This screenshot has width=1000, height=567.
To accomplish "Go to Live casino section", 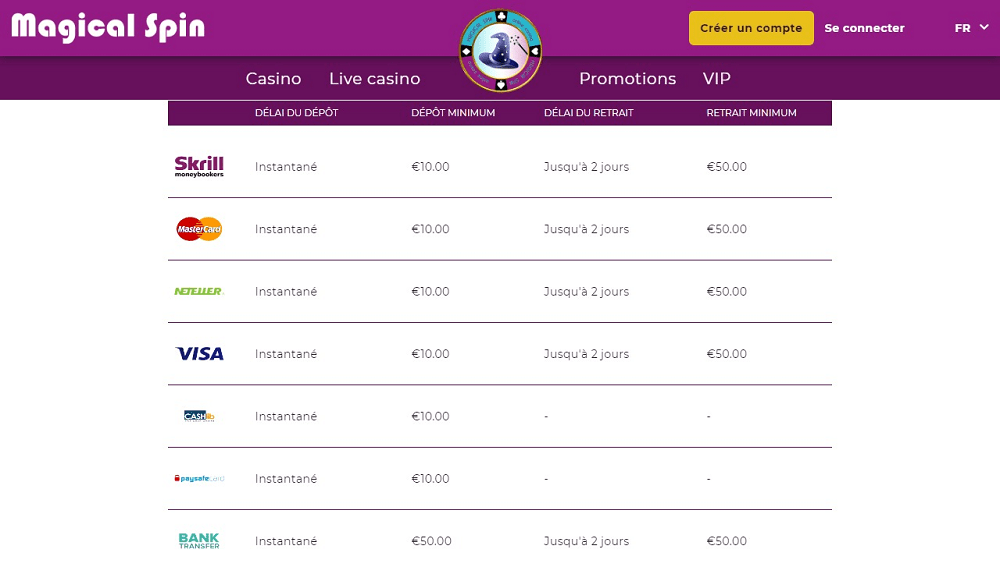I will click(x=374, y=78).
